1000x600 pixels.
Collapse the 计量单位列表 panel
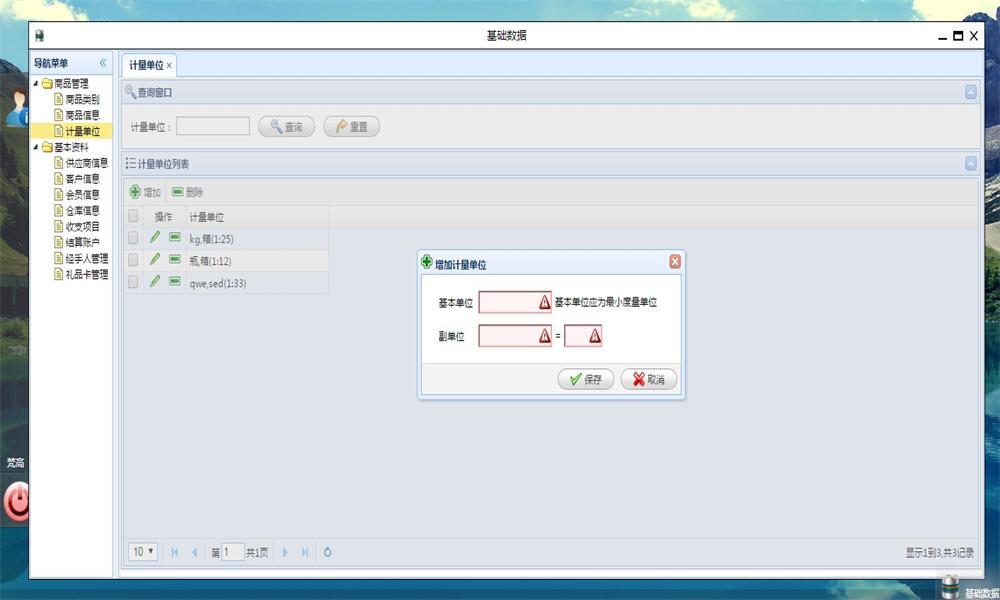(x=971, y=164)
